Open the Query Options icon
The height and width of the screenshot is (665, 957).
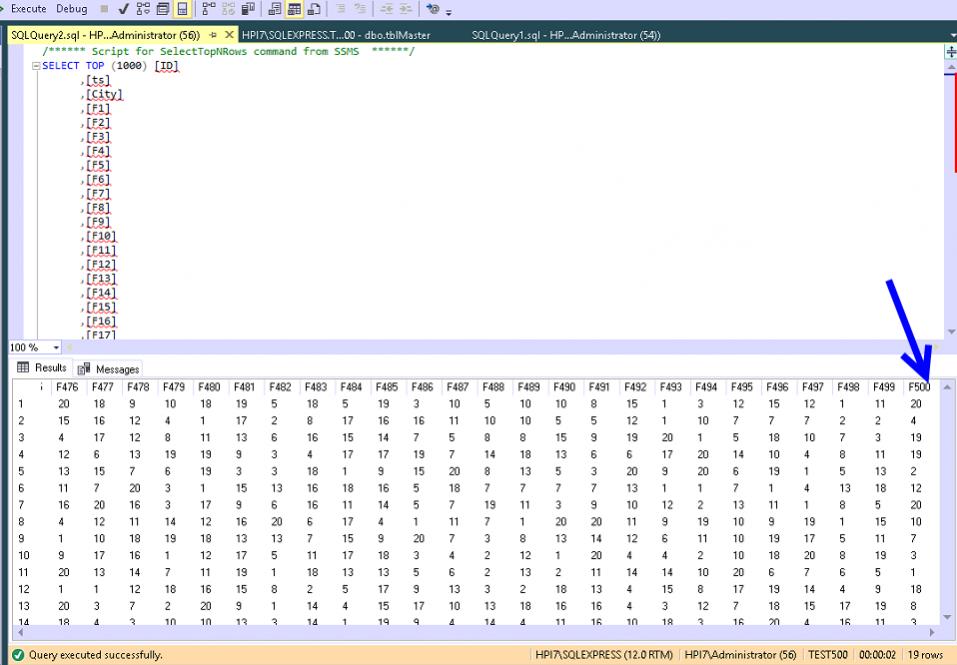point(163,9)
